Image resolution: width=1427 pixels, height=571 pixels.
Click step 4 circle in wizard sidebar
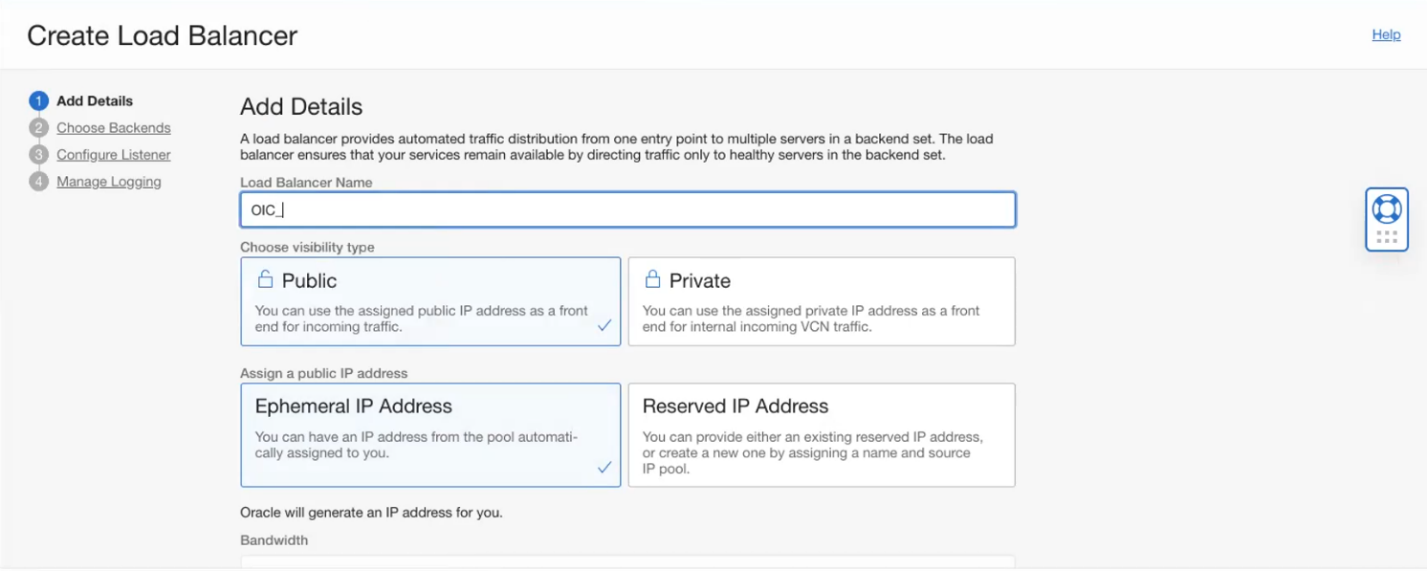coord(39,182)
